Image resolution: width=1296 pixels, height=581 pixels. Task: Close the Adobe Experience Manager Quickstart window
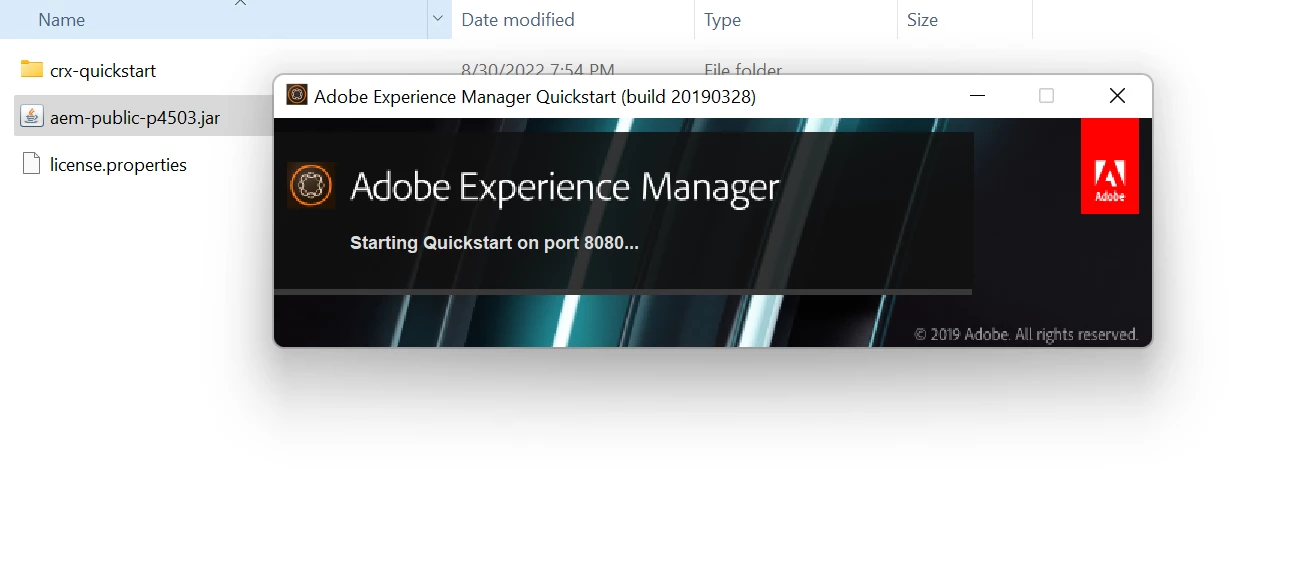[1117, 96]
